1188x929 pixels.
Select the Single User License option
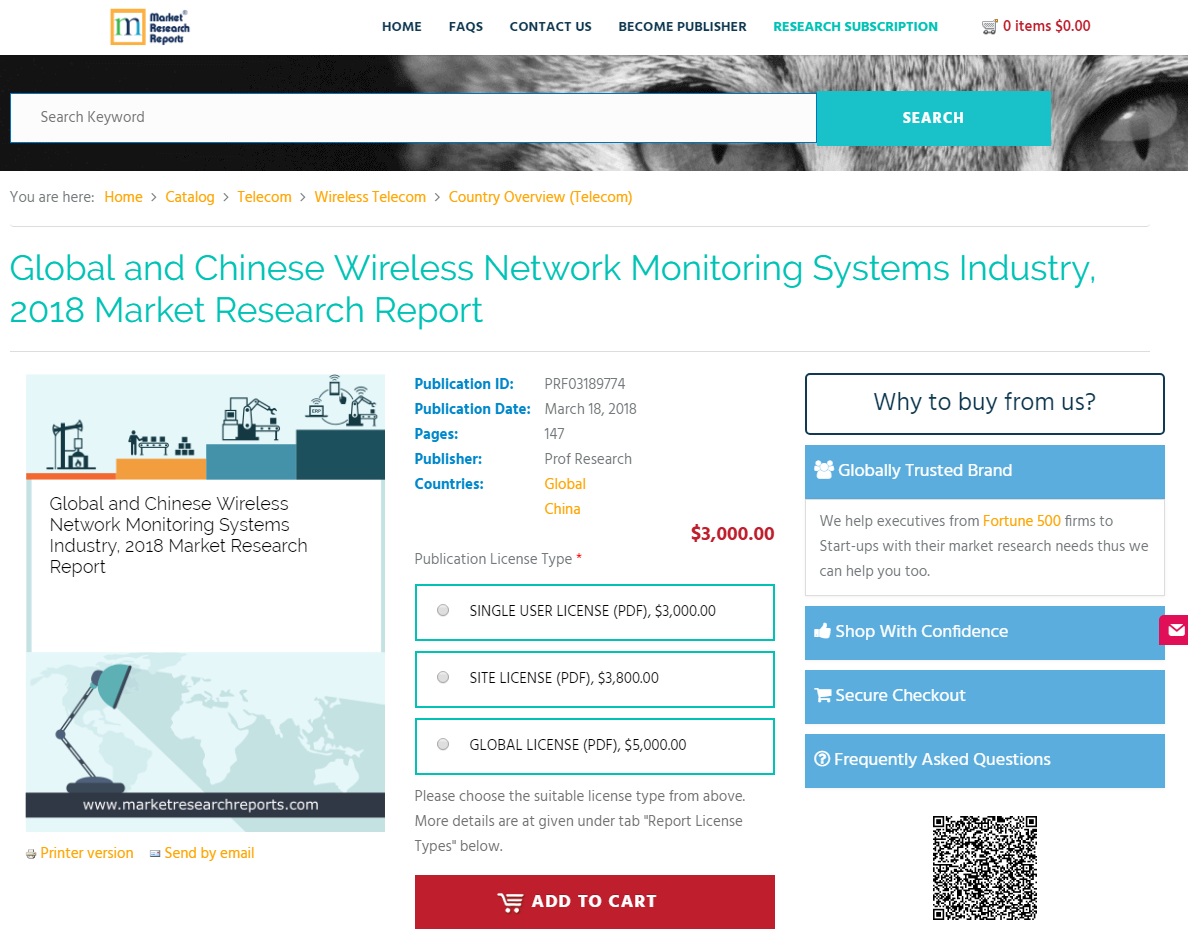442,610
